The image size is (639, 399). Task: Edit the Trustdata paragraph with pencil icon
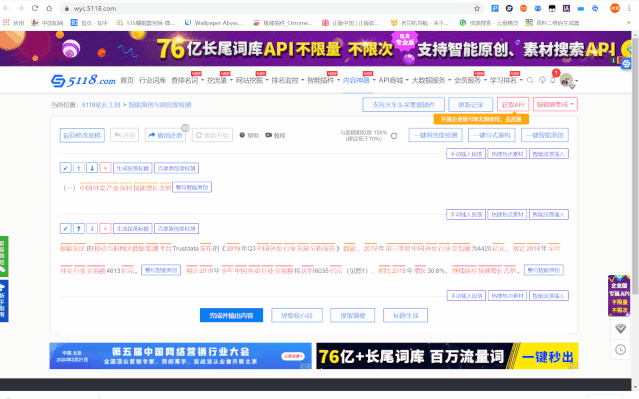click(x=66, y=229)
